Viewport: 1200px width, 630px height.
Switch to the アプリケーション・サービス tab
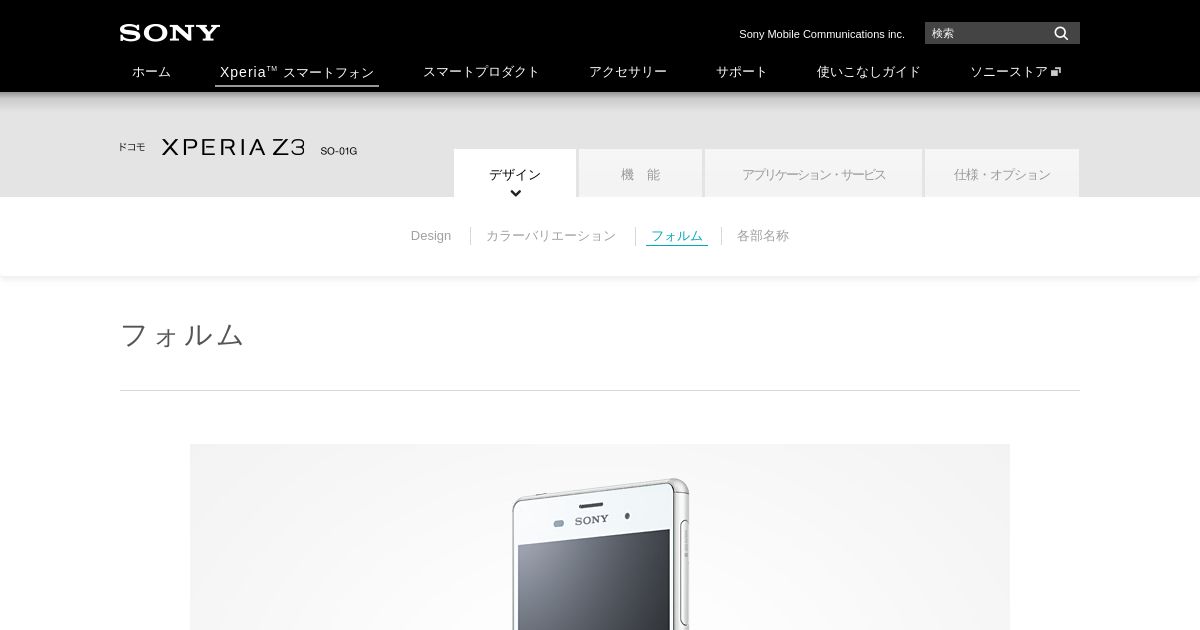(813, 173)
